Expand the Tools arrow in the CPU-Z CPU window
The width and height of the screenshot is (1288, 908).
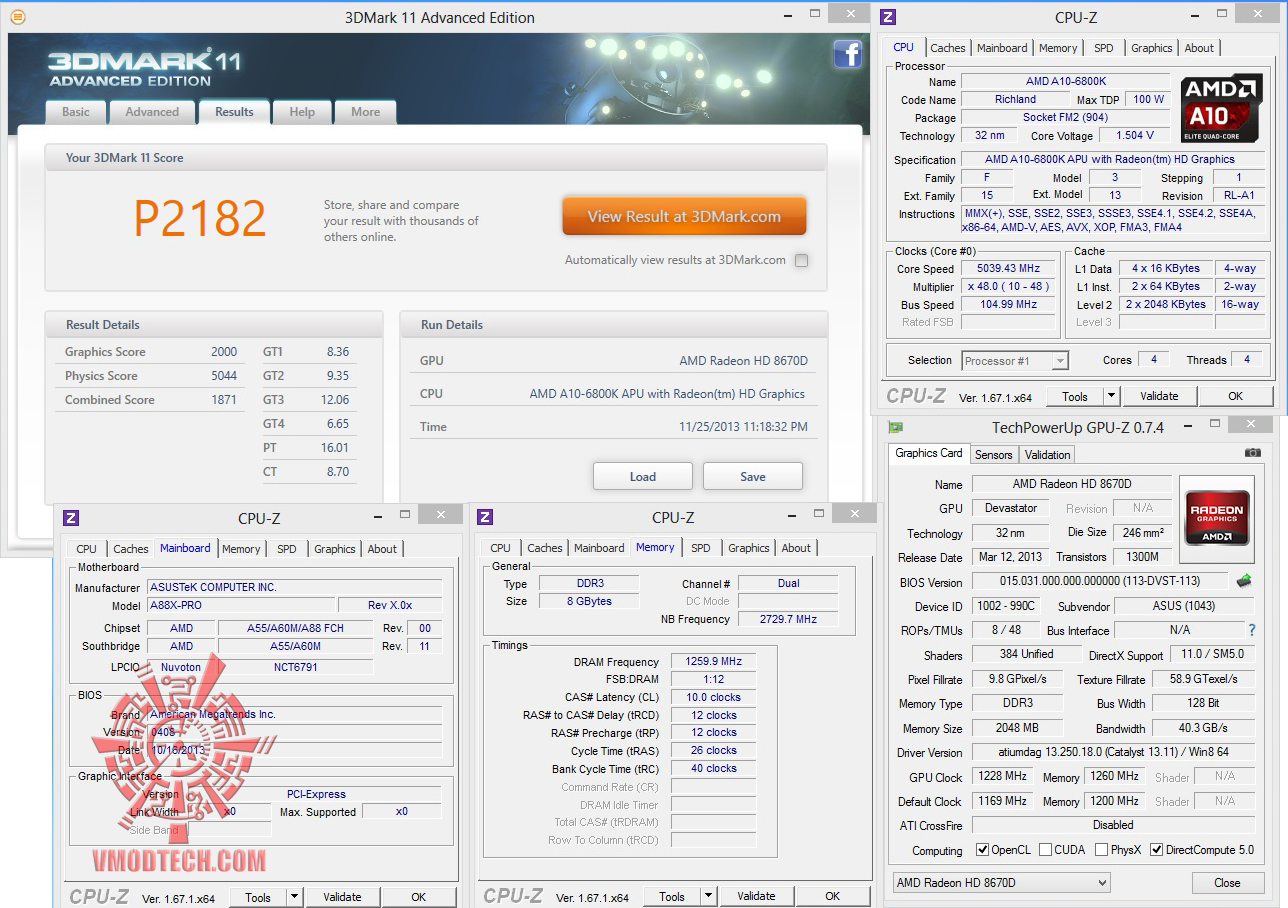click(x=1111, y=396)
